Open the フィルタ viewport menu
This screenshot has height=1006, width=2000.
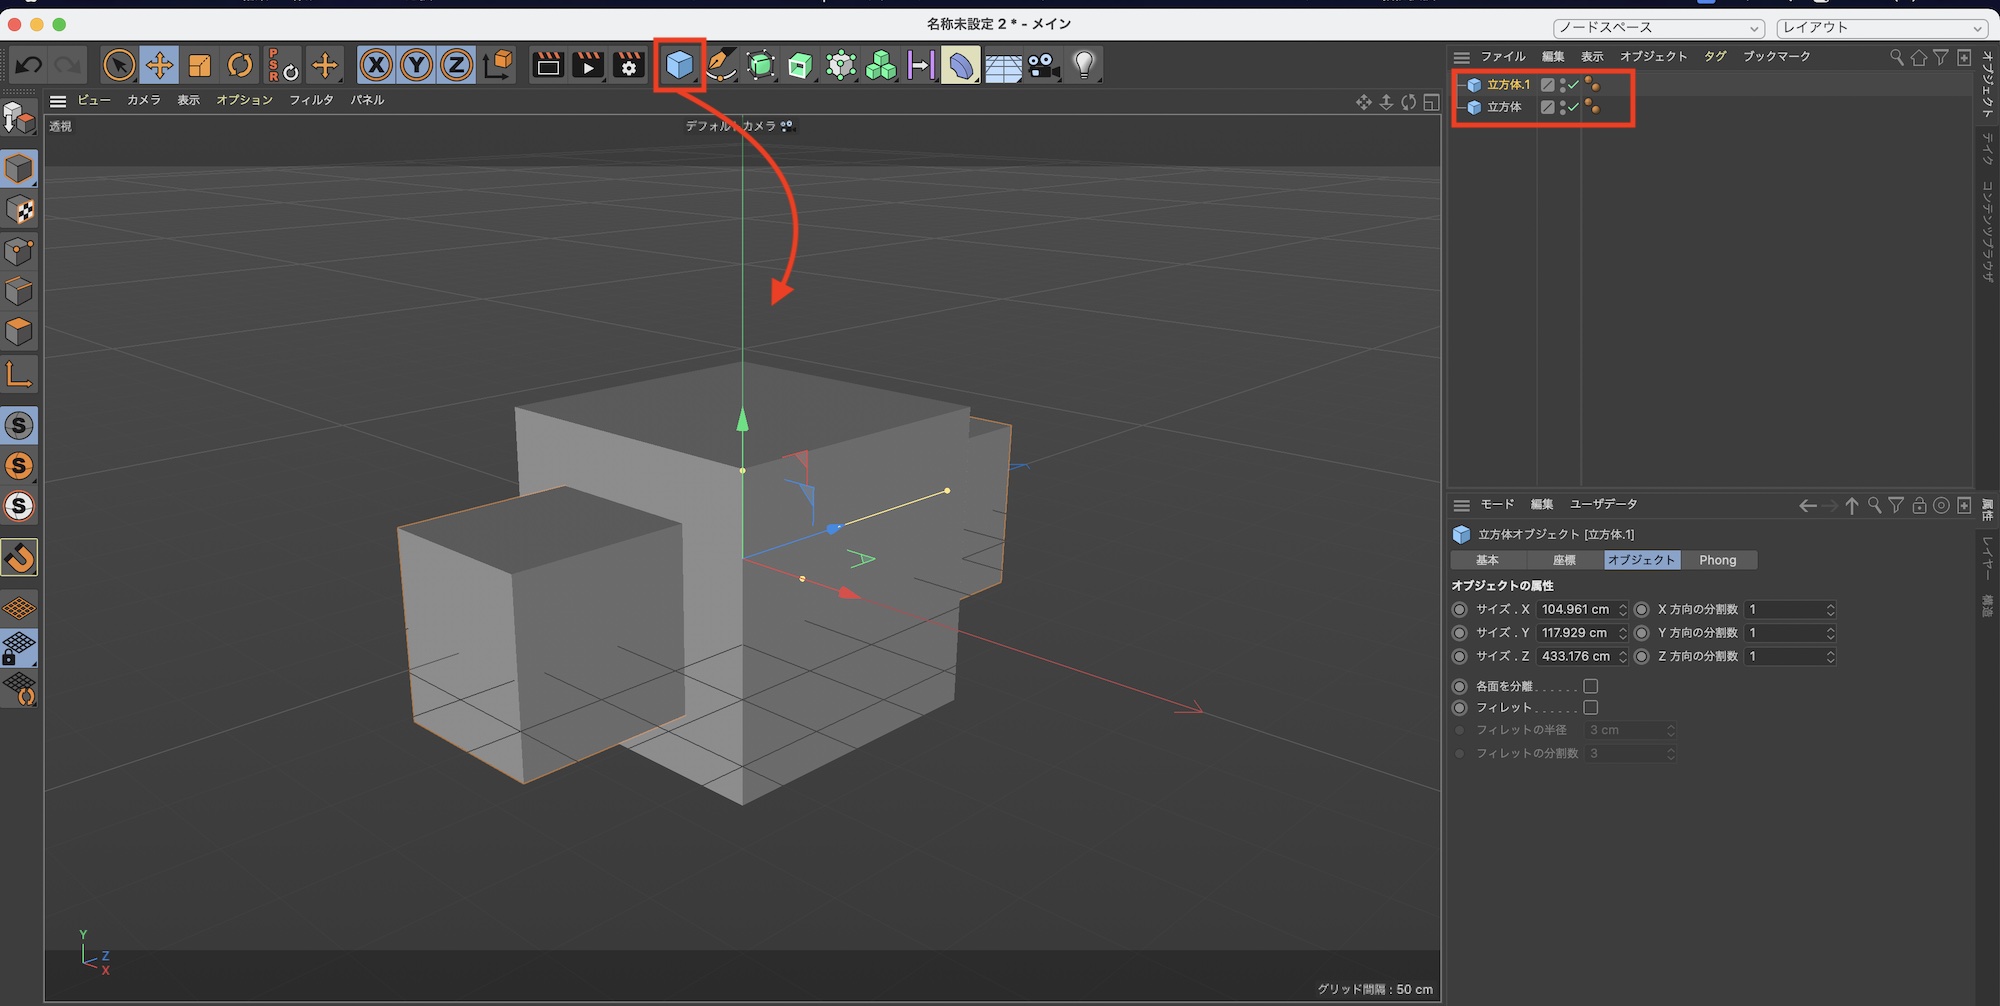pos(311,100)
